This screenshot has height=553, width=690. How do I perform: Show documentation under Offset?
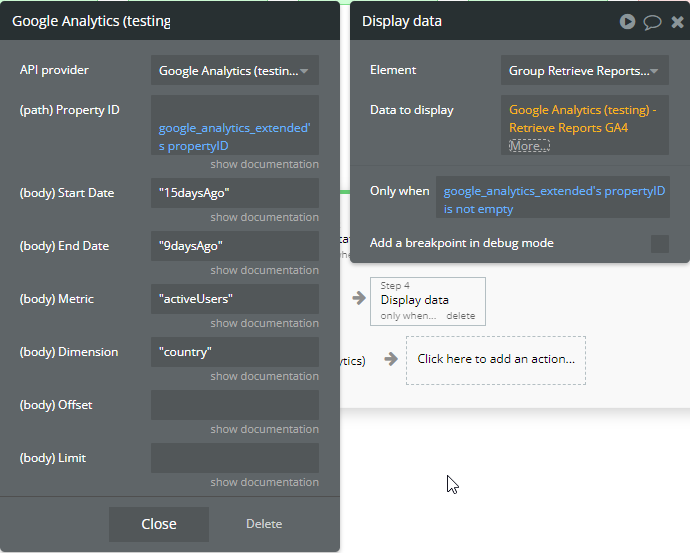[x=264, y=429]
